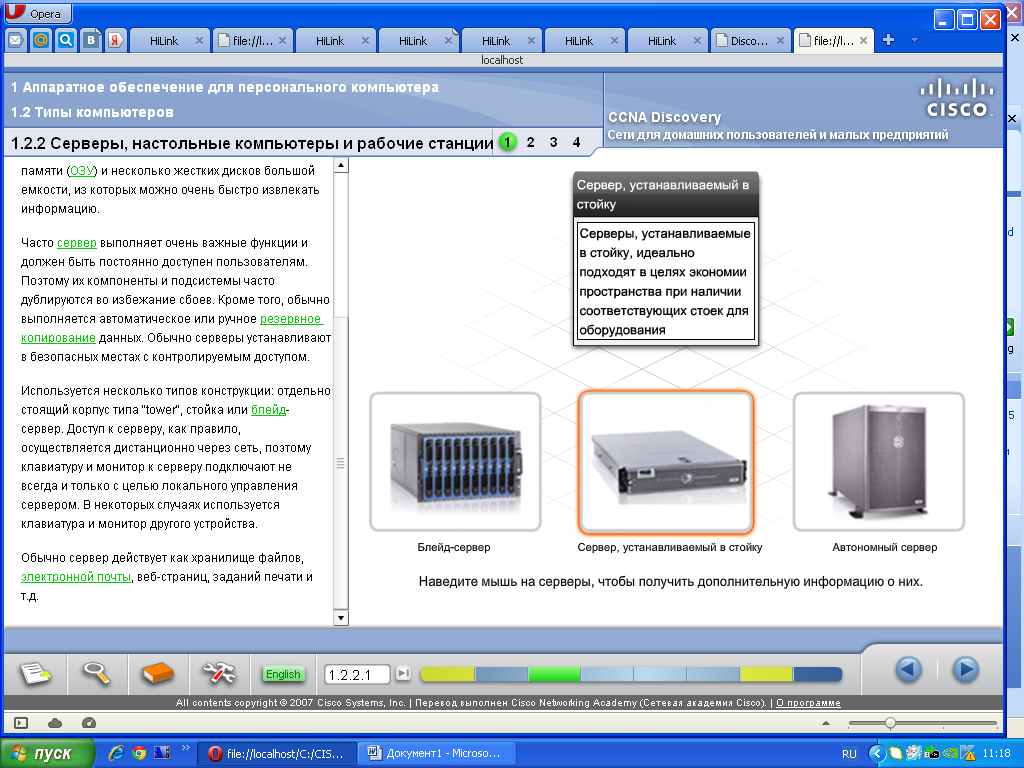Click the orange @ mail icon
Image resolution: width=1024 pixels, height=768 pixels.
(x=40, y=40)
